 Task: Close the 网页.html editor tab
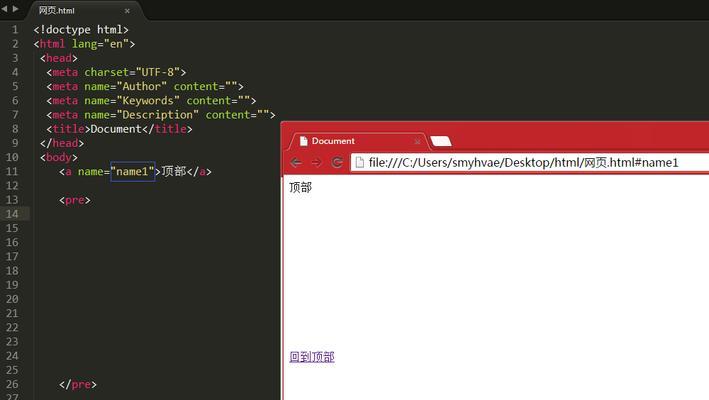point(127,11)
